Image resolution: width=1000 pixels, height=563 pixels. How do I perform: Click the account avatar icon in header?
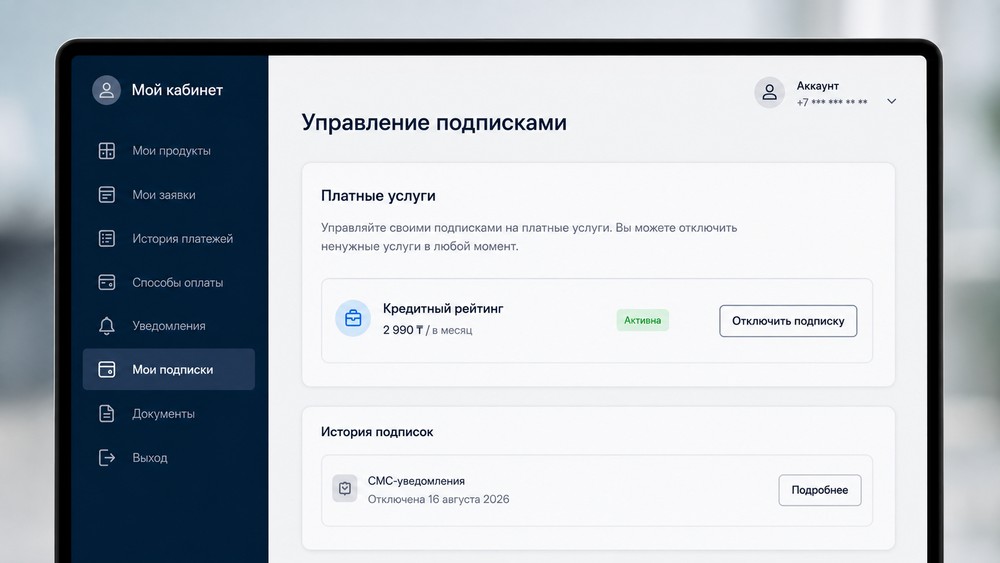point(769,92)
